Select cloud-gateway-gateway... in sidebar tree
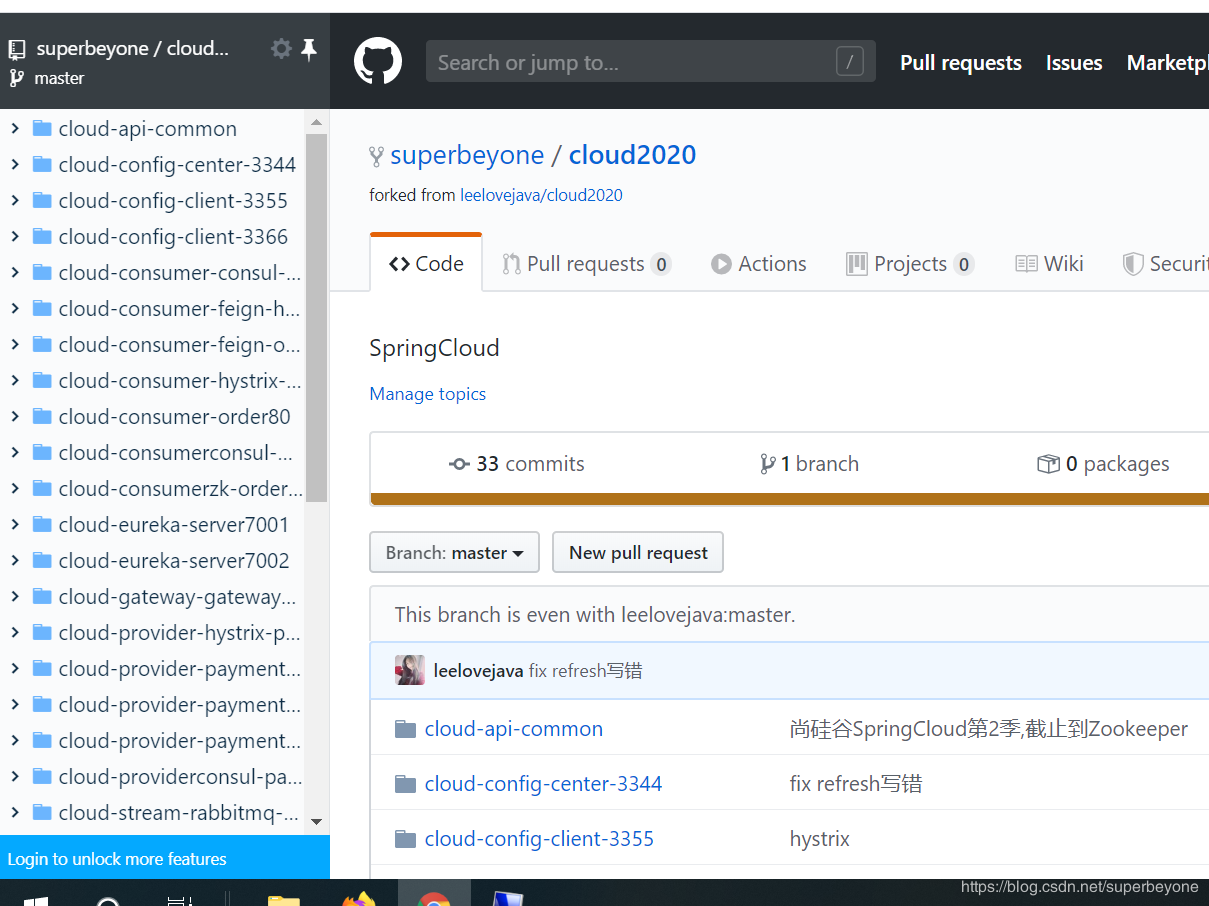 pyautogui.click(x=177, y=596)
